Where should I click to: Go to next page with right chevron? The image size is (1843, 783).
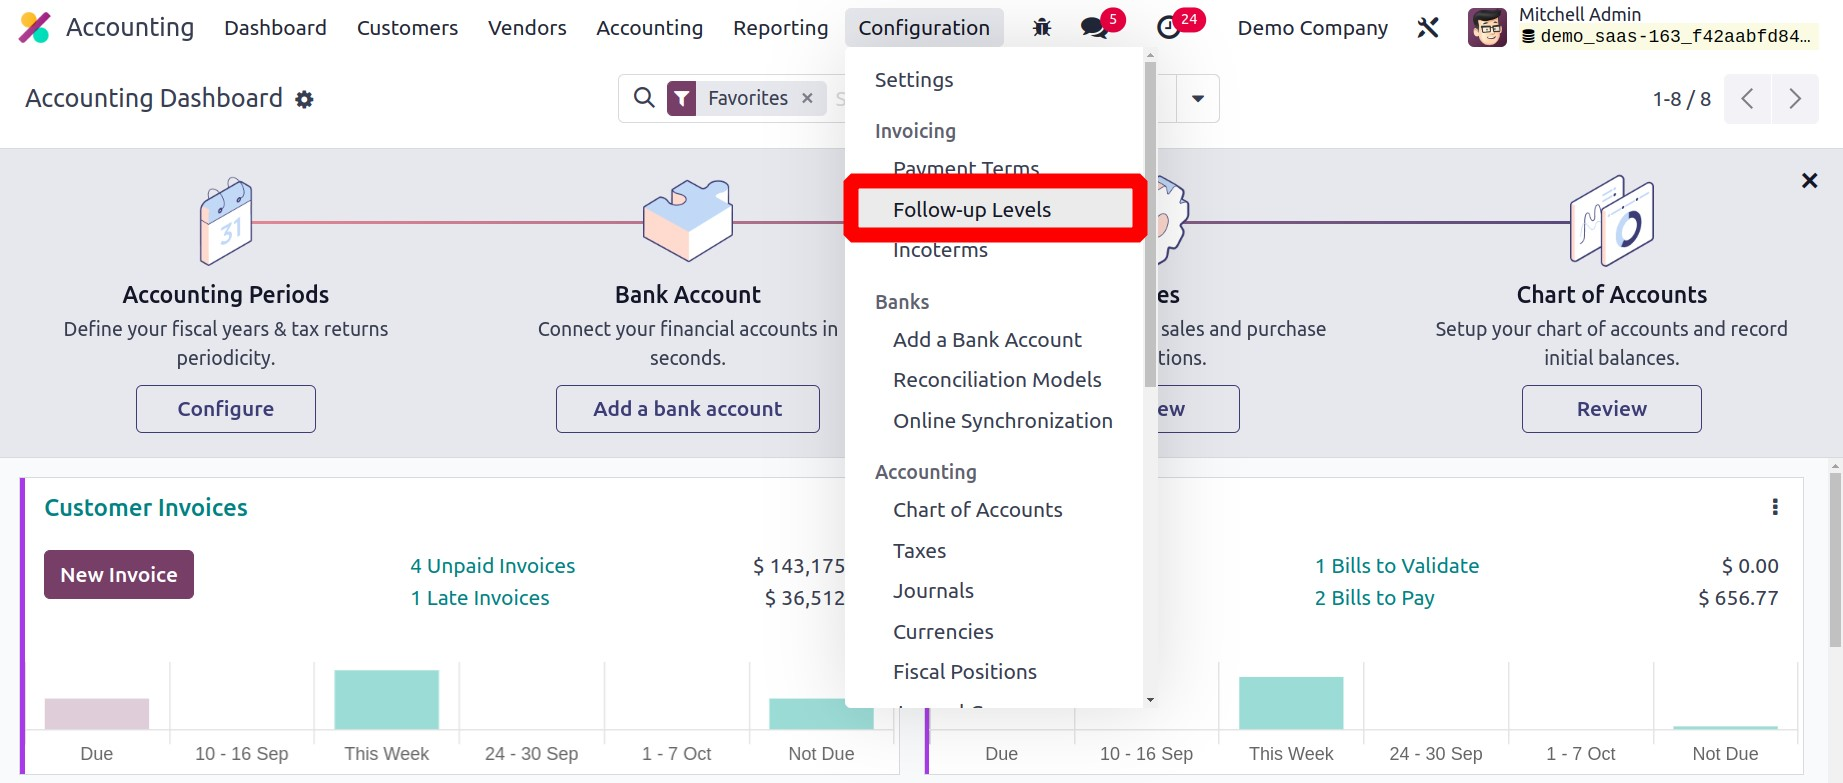click(x=1794, y=99)
